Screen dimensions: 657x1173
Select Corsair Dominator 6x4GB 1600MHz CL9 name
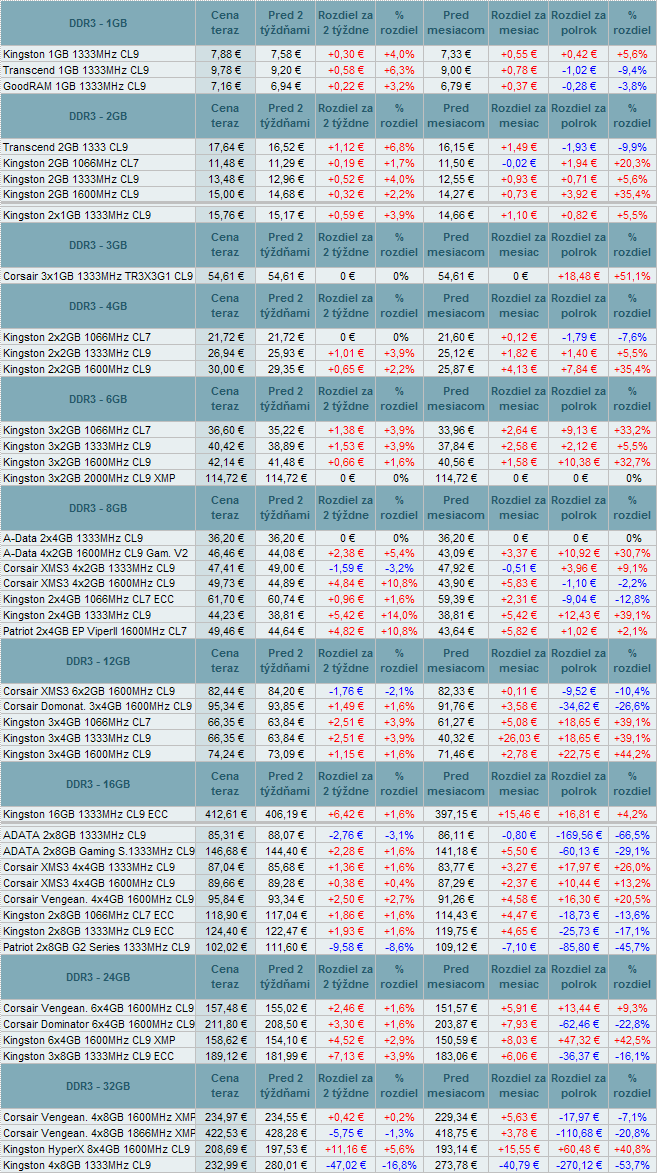tap(98, 1024)
